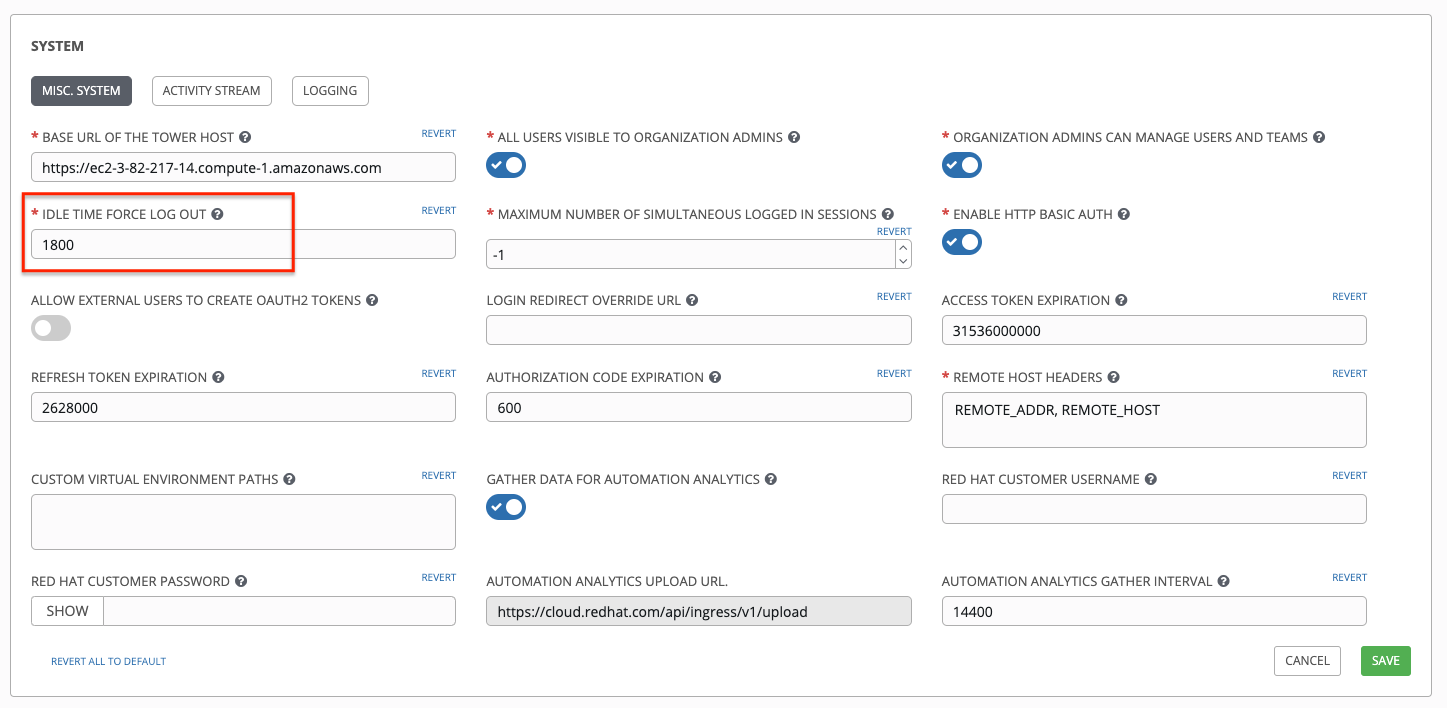Show the Red Hat customer password
This screenshot has width=1447, height=708.
[67, 611]
